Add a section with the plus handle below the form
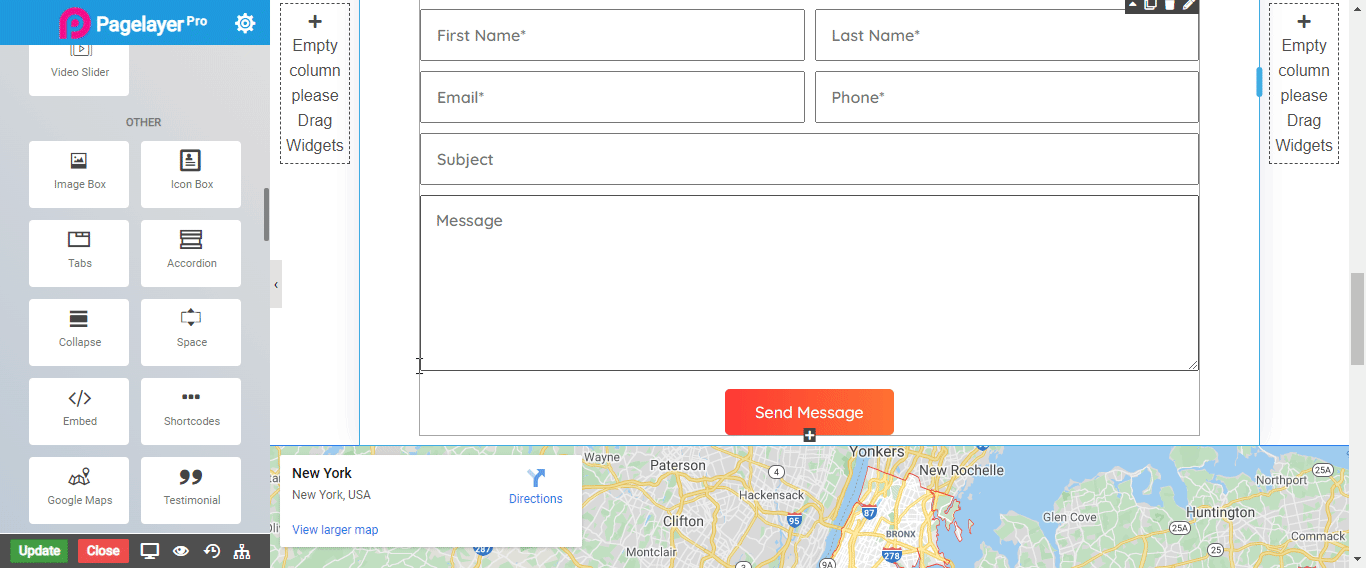This screenshot has width=1366, height=568. click(x=809, y=435)
